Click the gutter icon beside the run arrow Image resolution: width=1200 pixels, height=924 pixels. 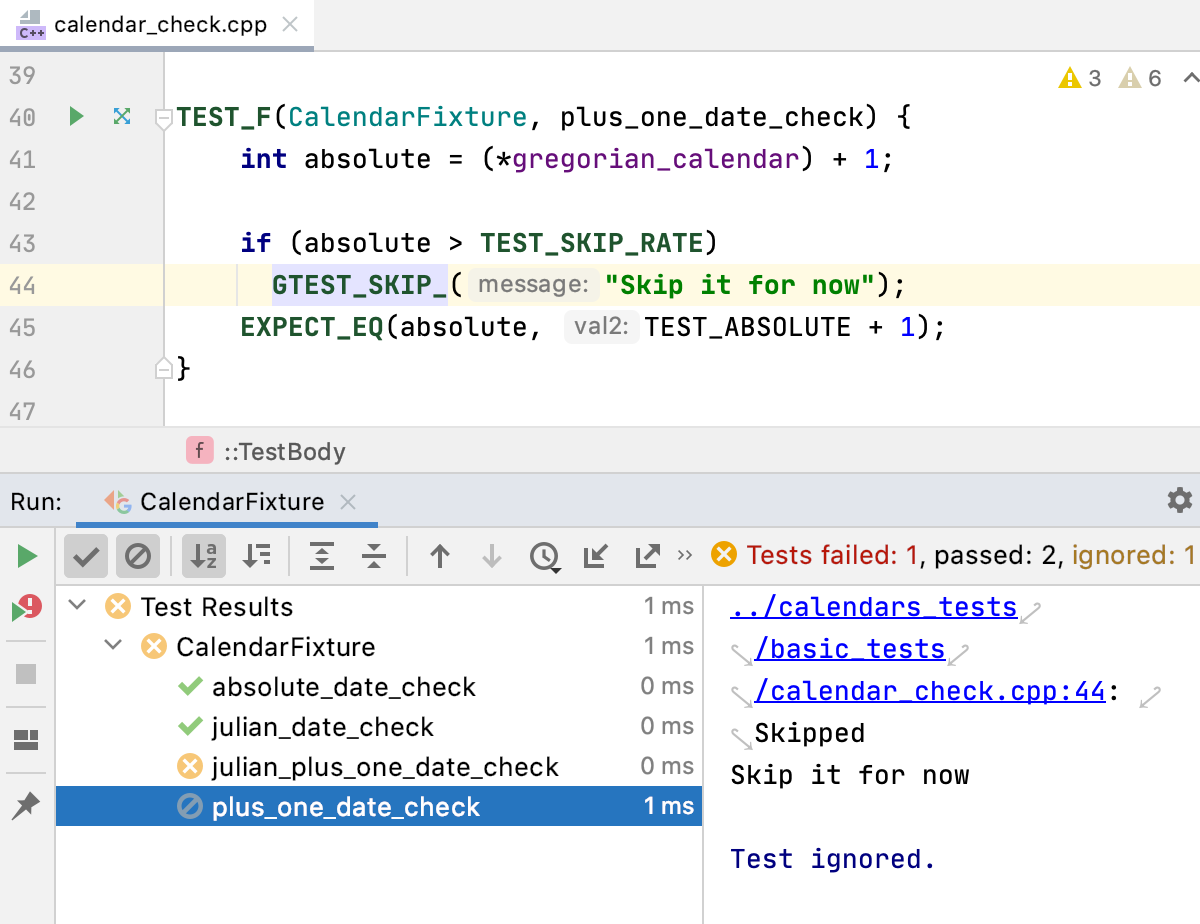coord(122,117)
